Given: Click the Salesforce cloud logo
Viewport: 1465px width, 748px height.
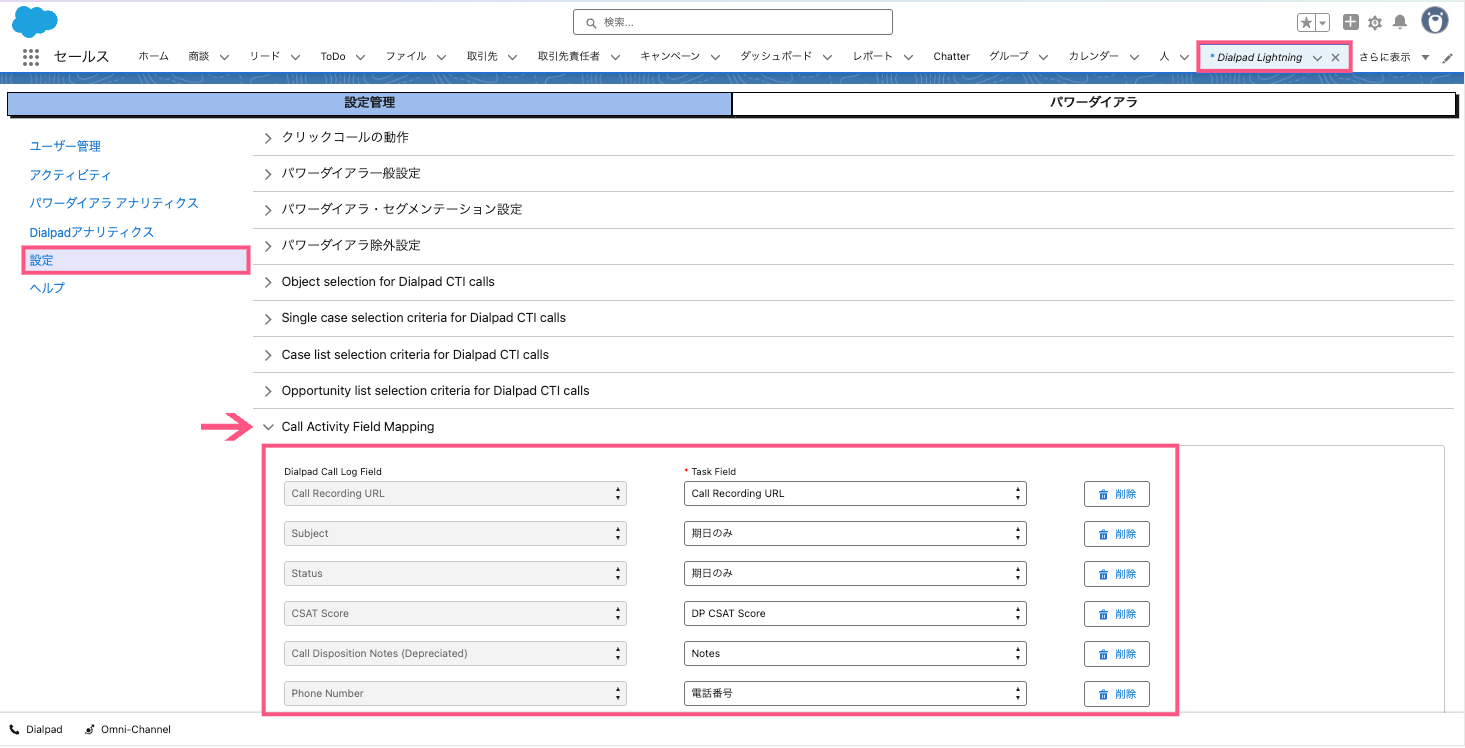Looking at the screenshot, I should (x=35, y=20).
